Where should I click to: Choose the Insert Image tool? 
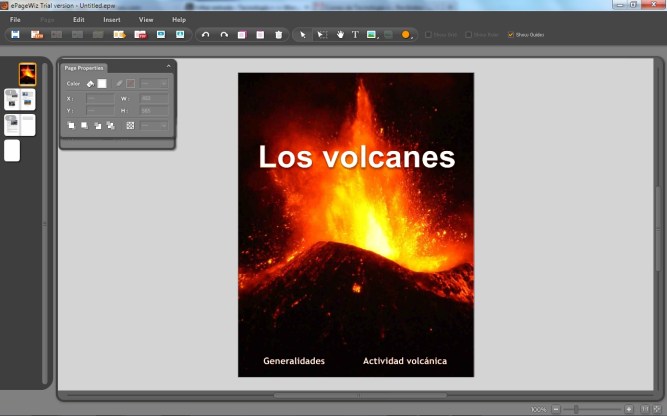coord(372,34)
